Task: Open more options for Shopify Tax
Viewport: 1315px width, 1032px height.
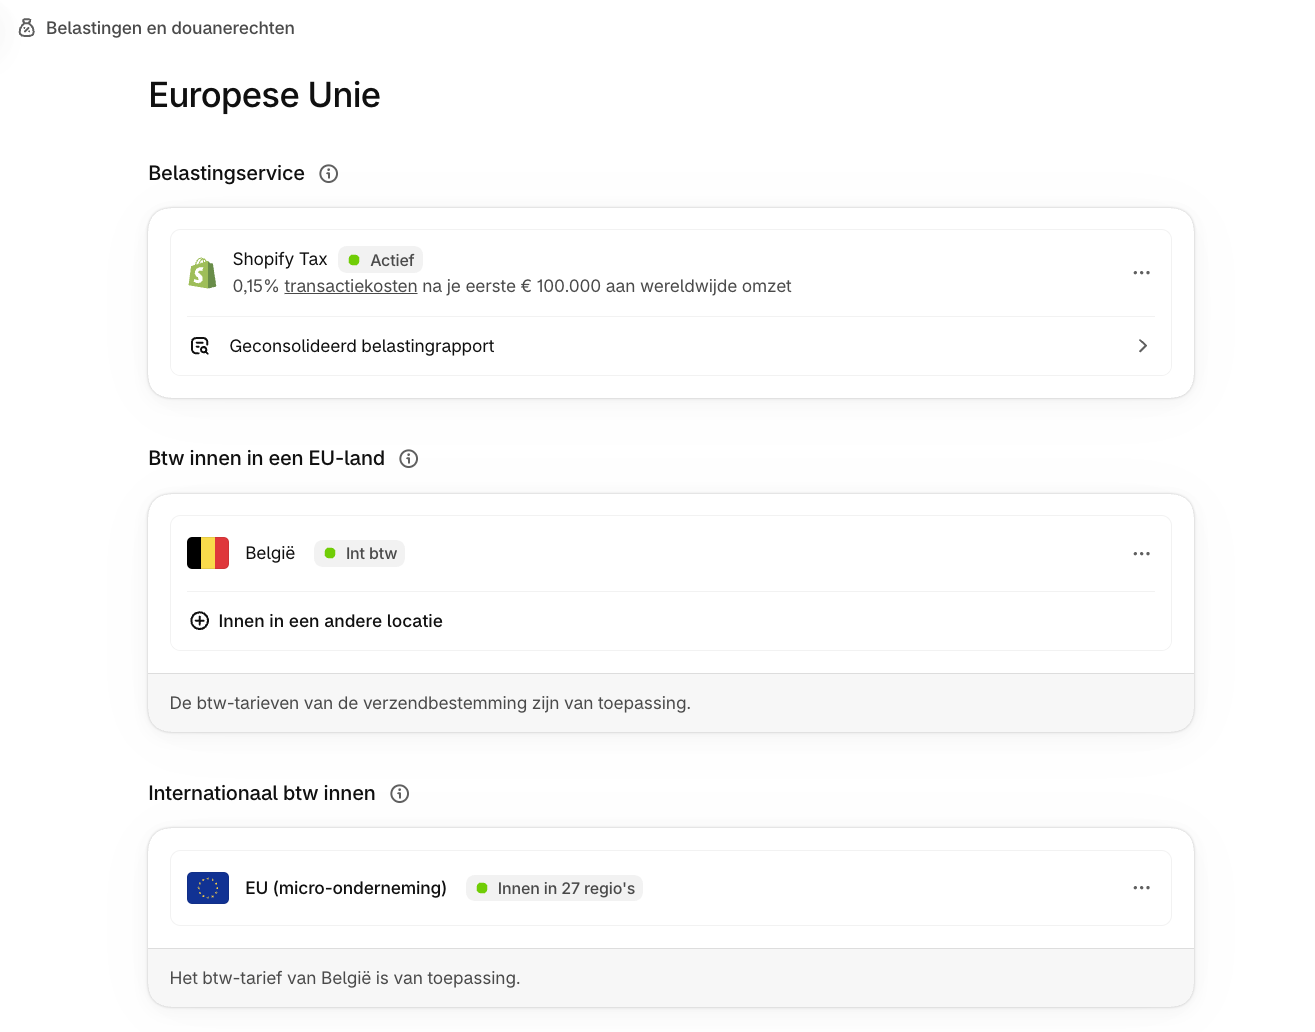Action: tap(1141, 272)
